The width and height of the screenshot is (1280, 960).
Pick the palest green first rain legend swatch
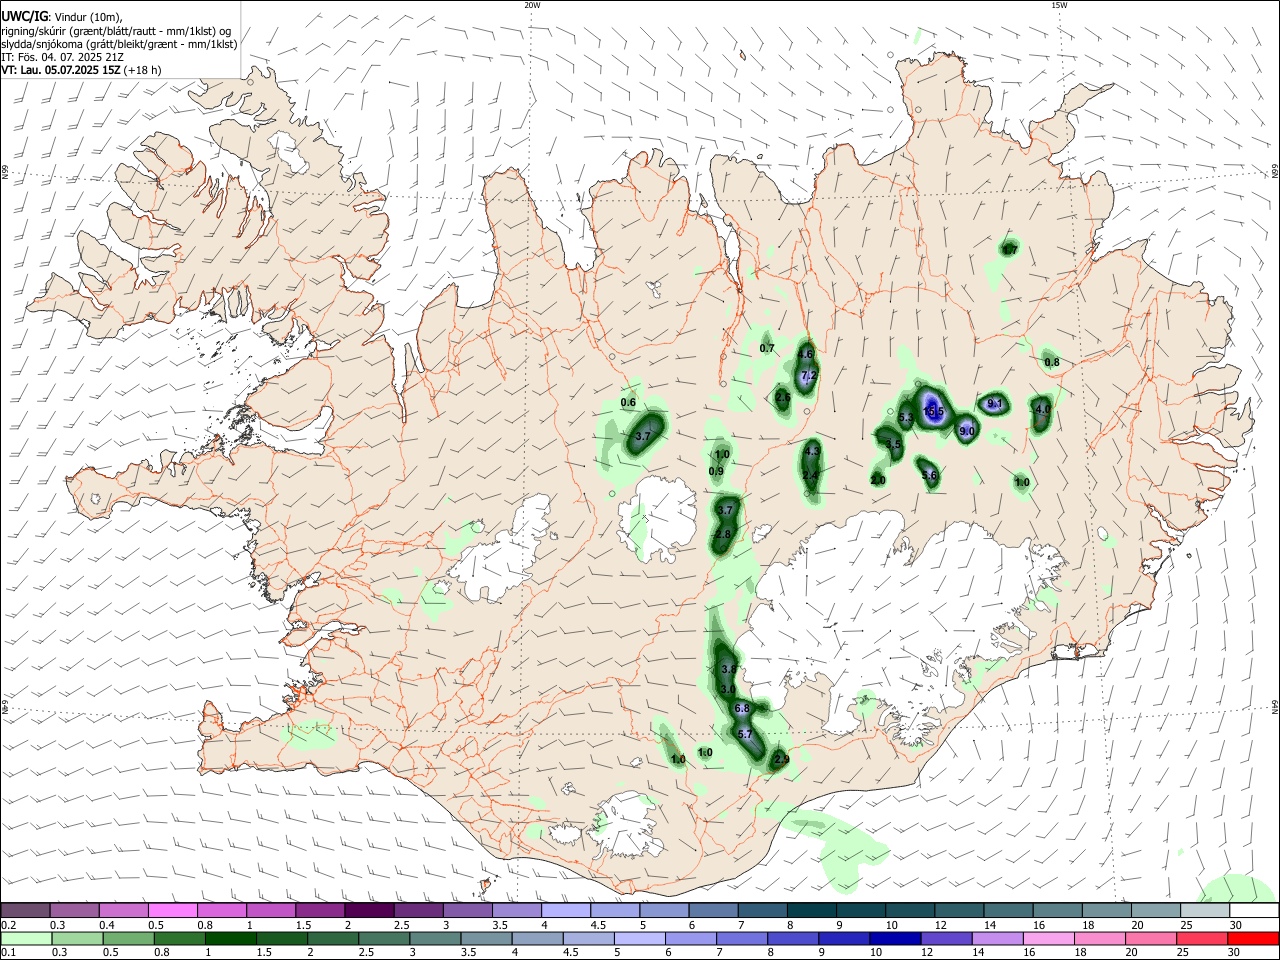click(25, 938)
